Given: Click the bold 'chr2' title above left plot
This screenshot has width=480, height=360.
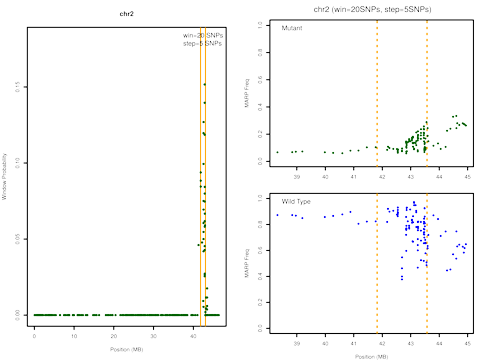Looking at the screenshot, I should [x=126, y=14].
